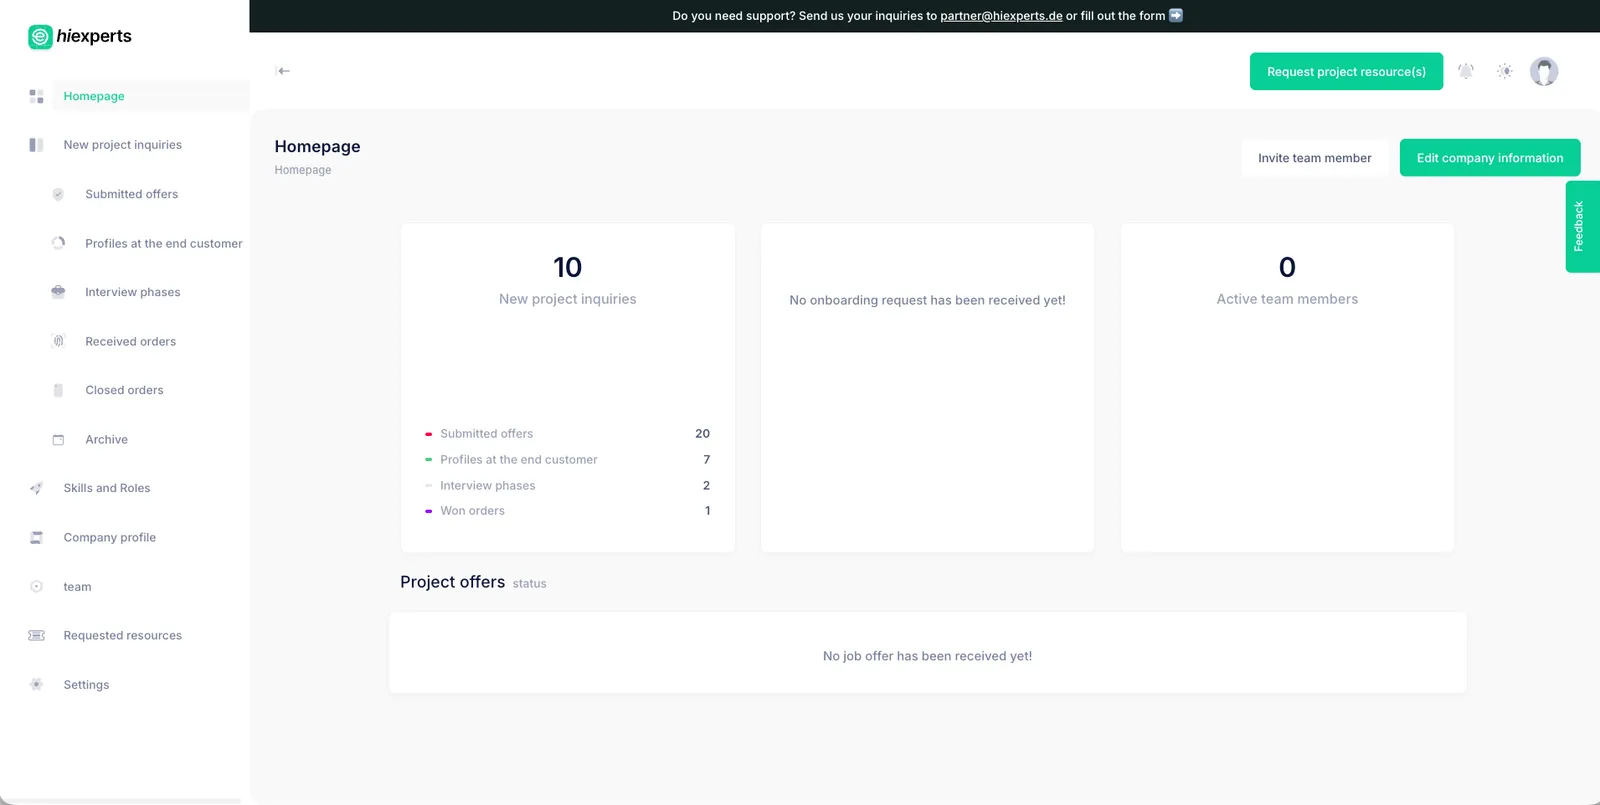1600x805 pixels.
Task: Click the value 7 for Profiles row
Action: tap(707, 460)
